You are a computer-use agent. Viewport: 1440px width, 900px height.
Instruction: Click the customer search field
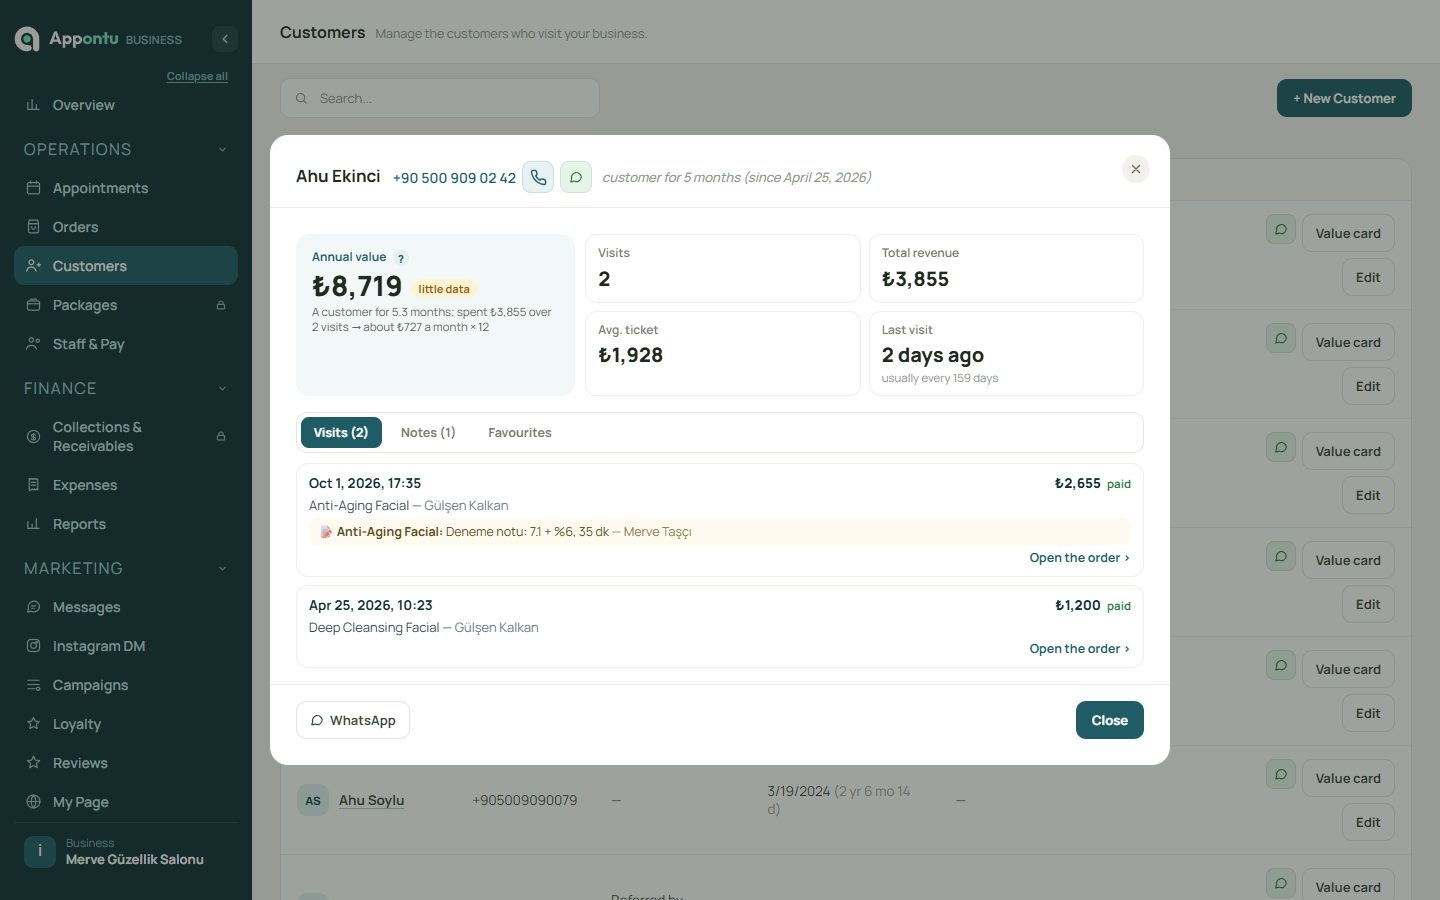[440, 98]
